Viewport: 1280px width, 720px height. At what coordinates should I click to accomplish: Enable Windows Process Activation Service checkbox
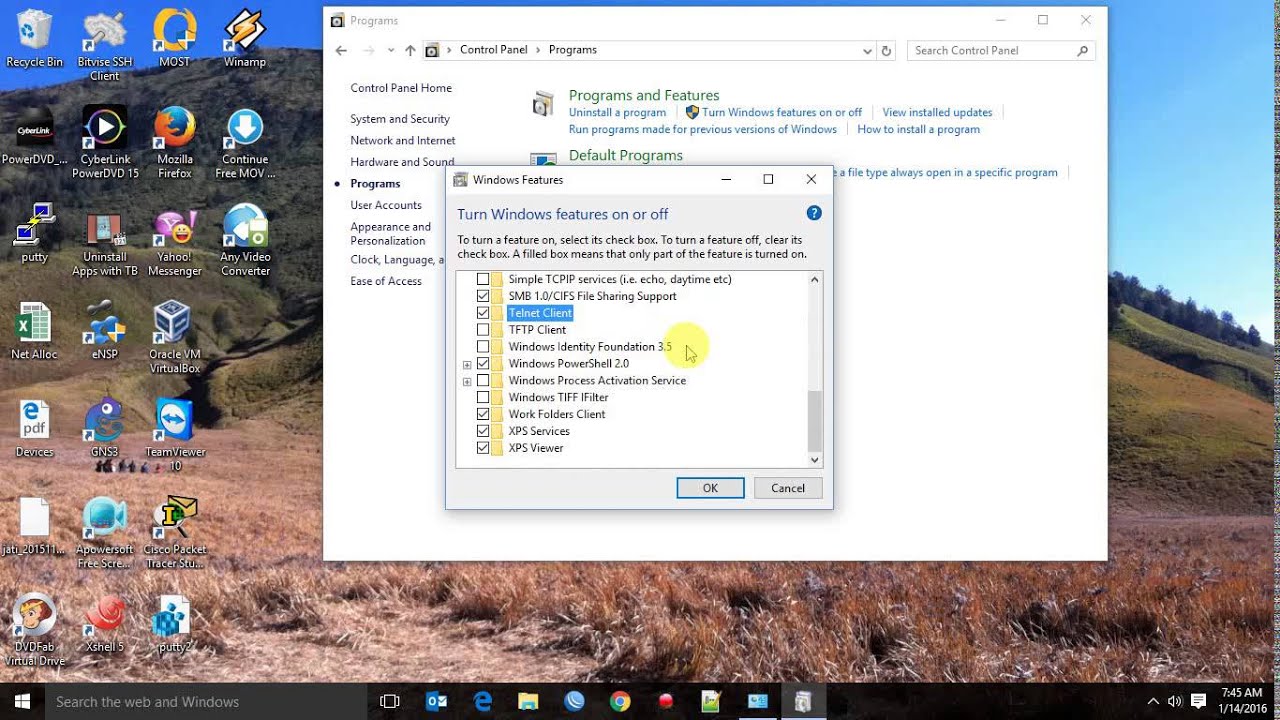(x=483, y=381)
